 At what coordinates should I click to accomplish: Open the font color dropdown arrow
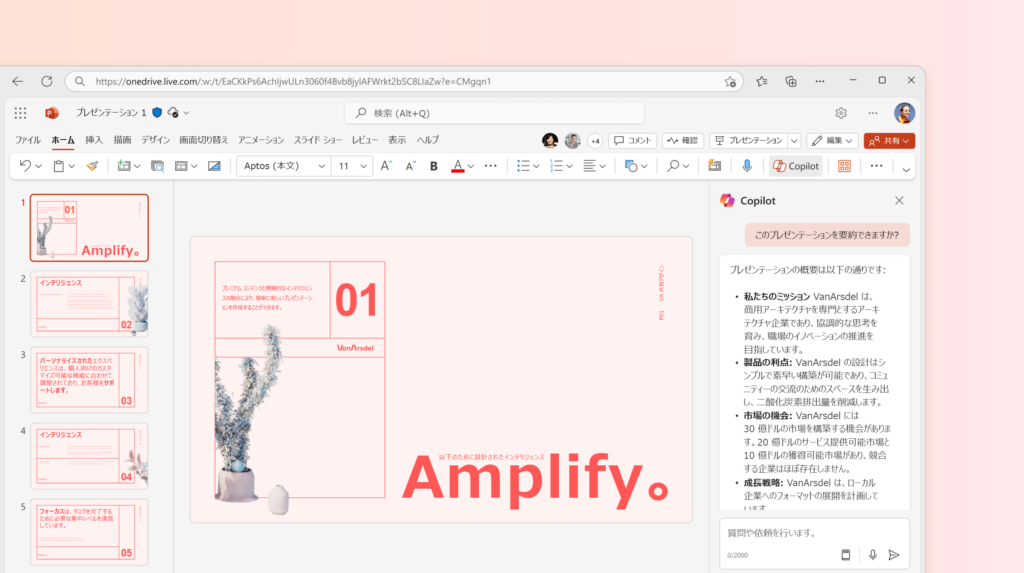(x=470, y=167)
